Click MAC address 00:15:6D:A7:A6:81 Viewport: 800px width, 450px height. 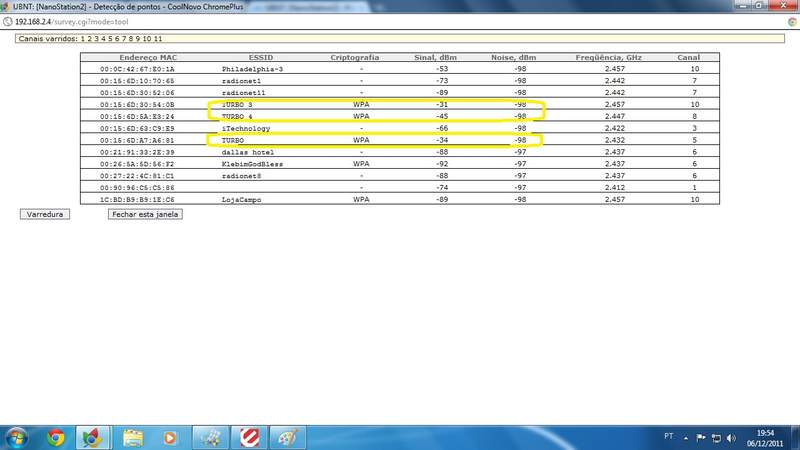click(137, 140)
